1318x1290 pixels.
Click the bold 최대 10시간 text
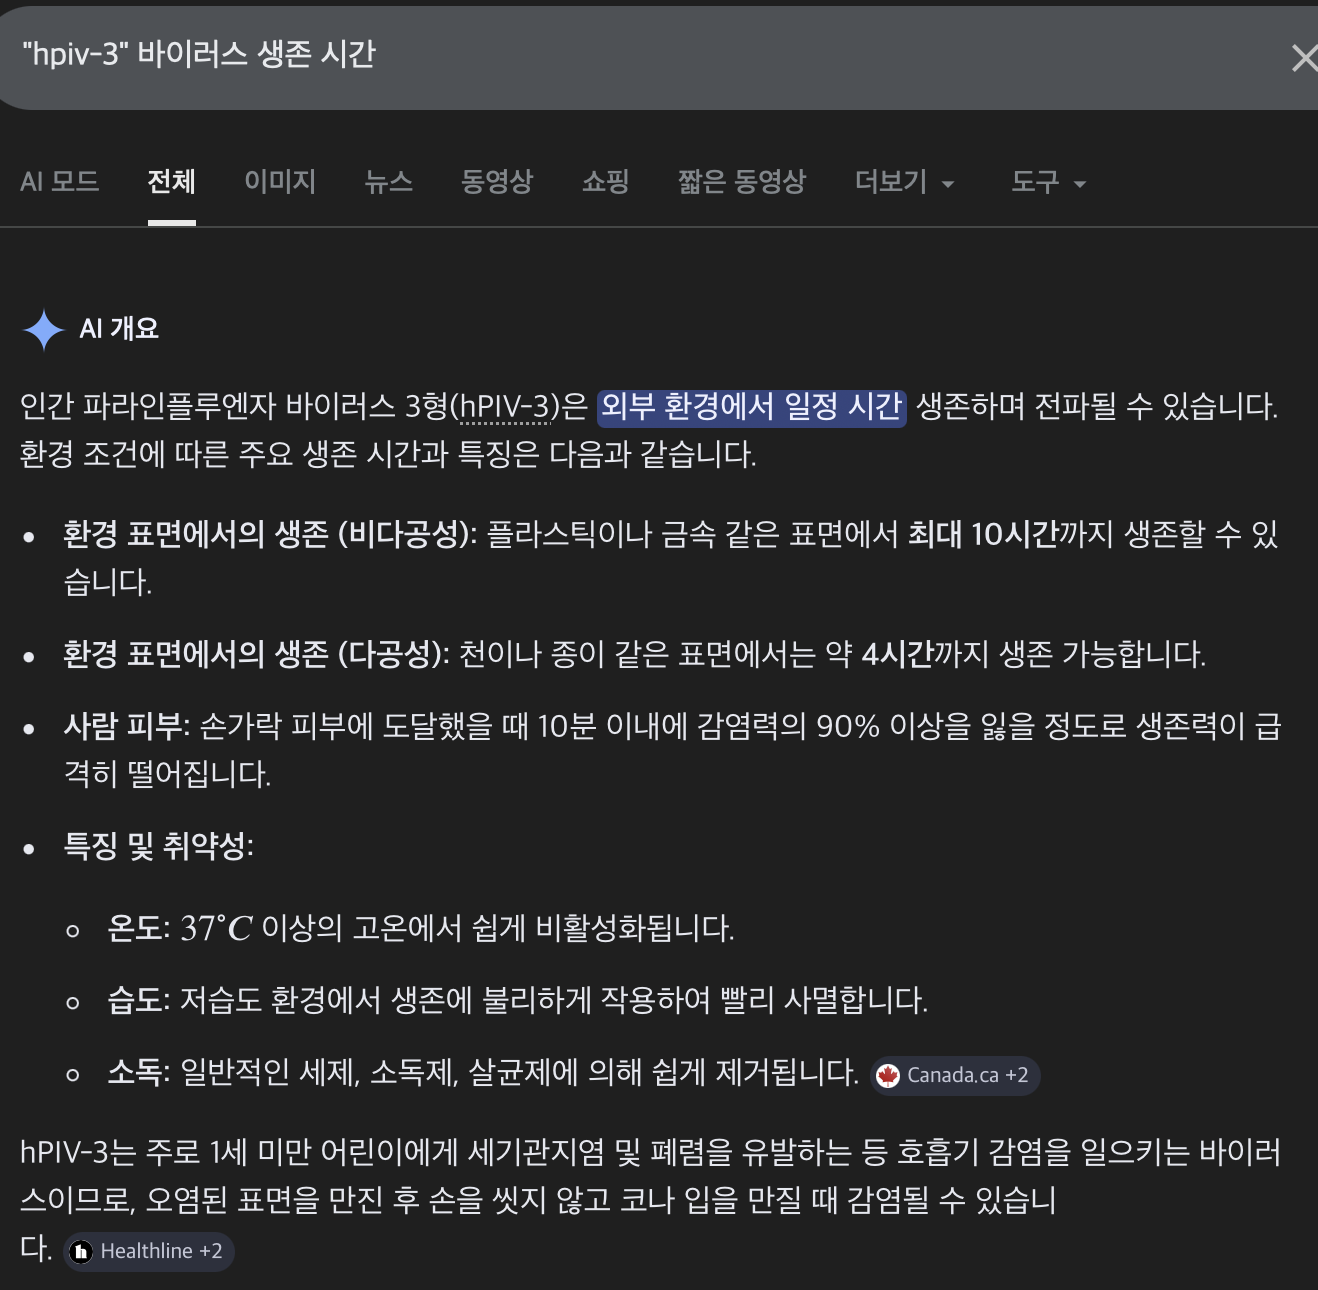(x=983, y=534)
